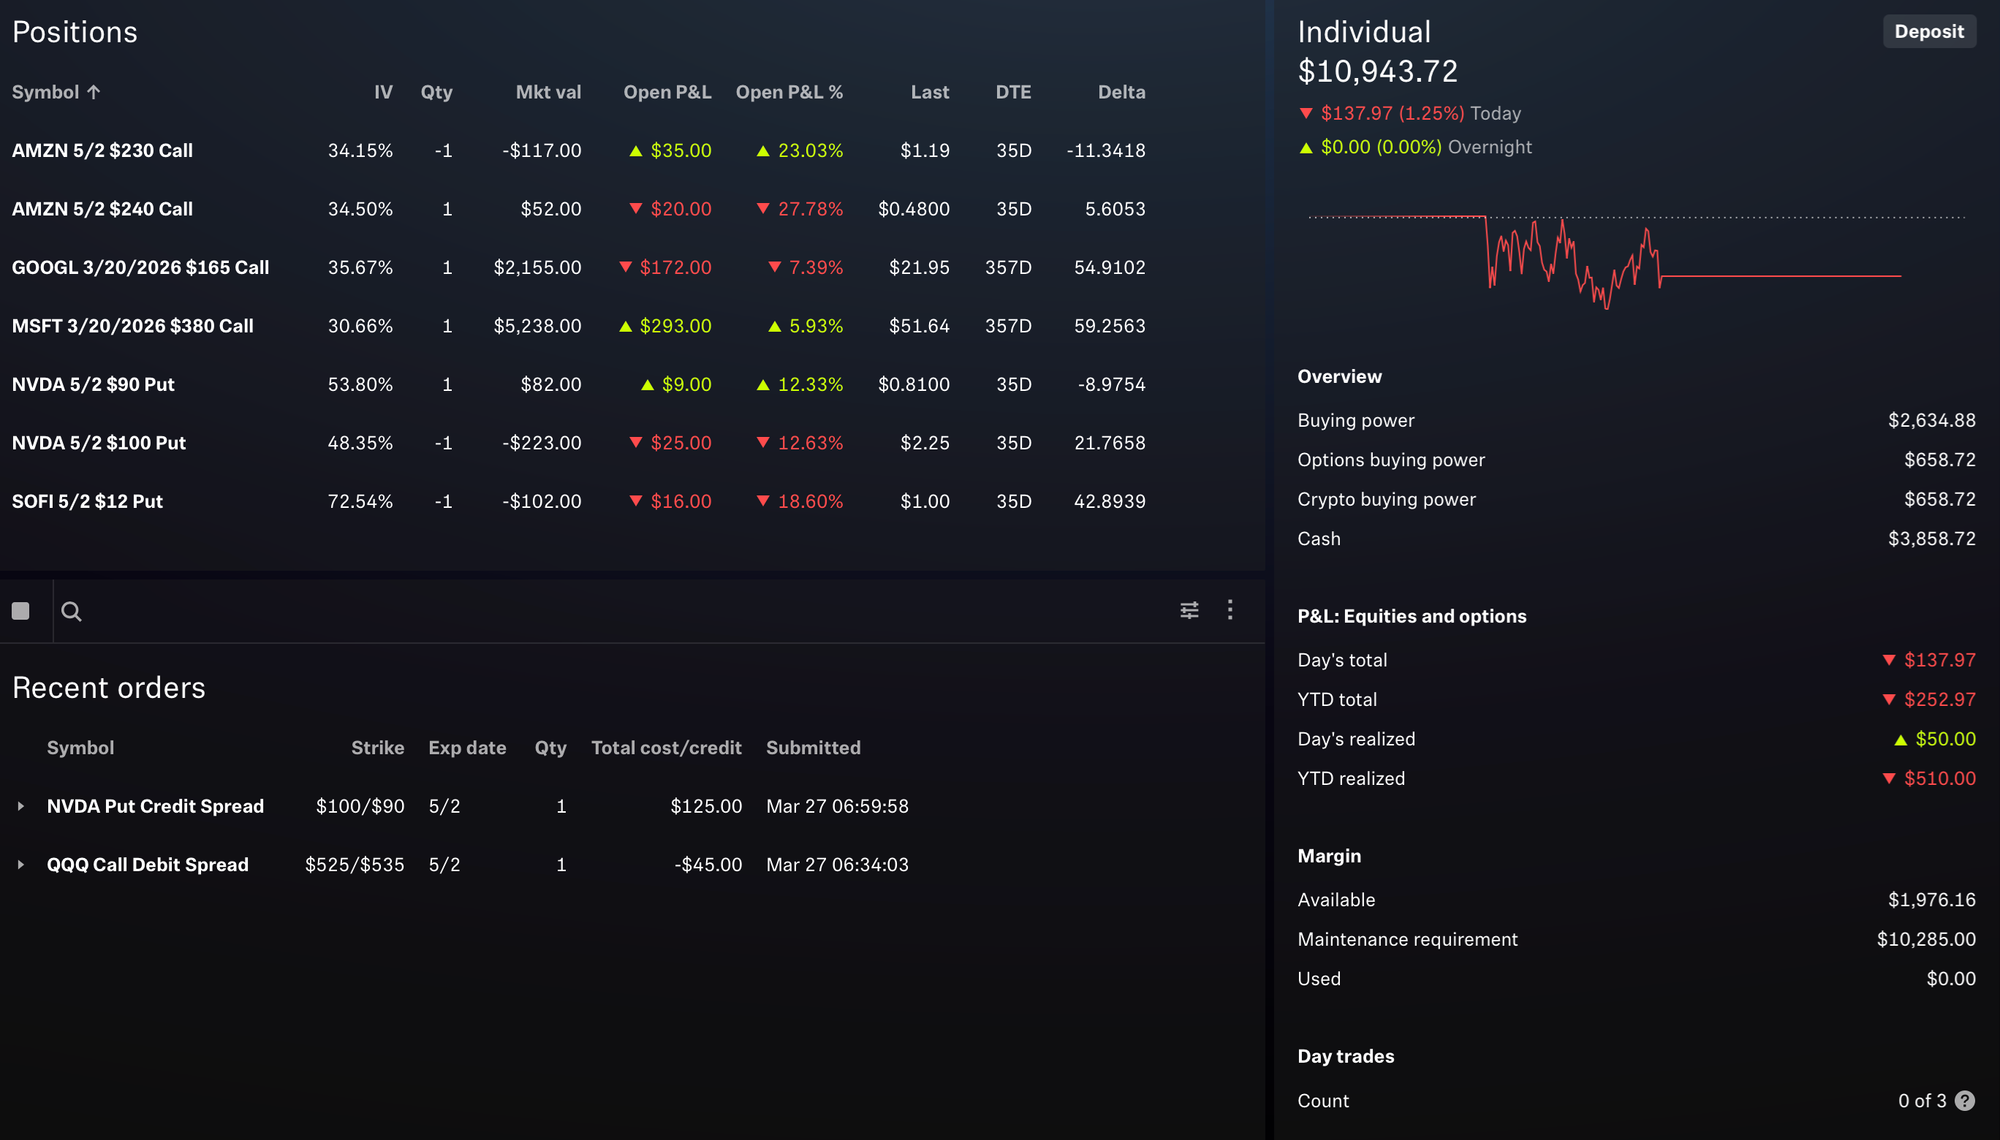Click the AMZN $230 Call Open P&L 23.03%
The image size is (2000, 1140).
tap(799, 151)
